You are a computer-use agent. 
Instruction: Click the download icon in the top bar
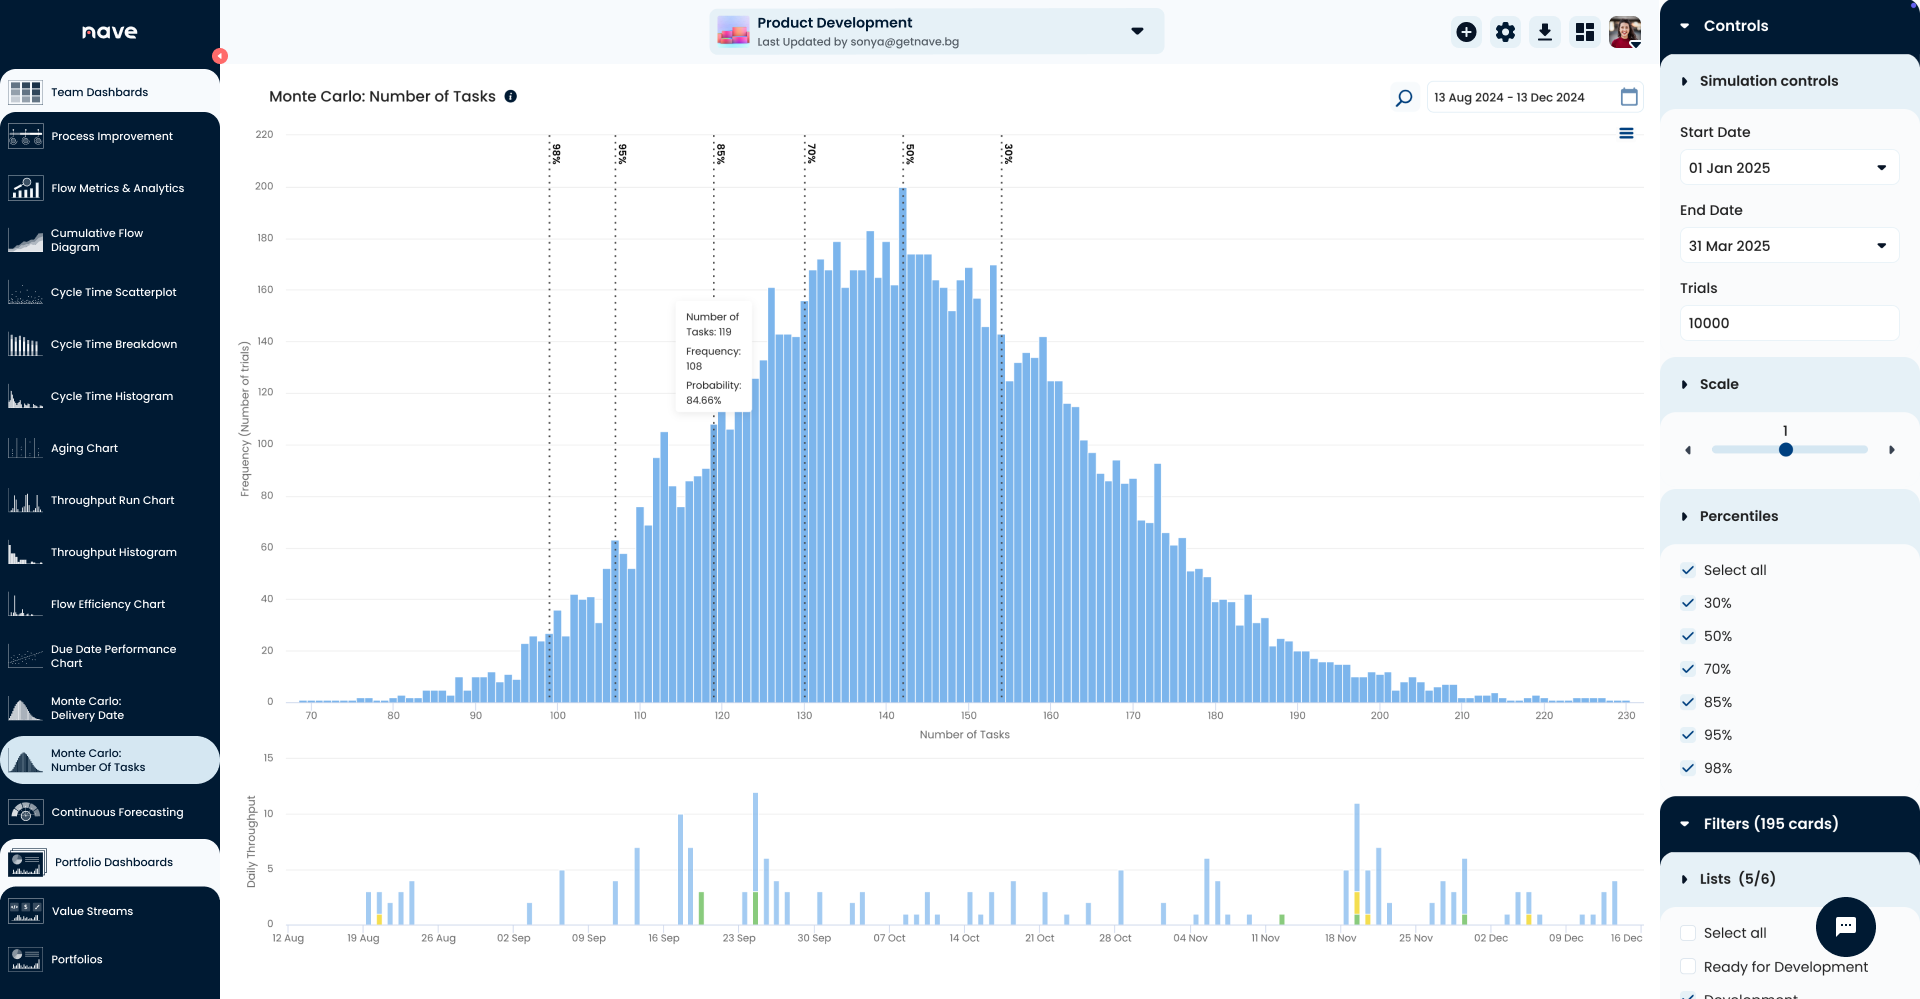1545,31
